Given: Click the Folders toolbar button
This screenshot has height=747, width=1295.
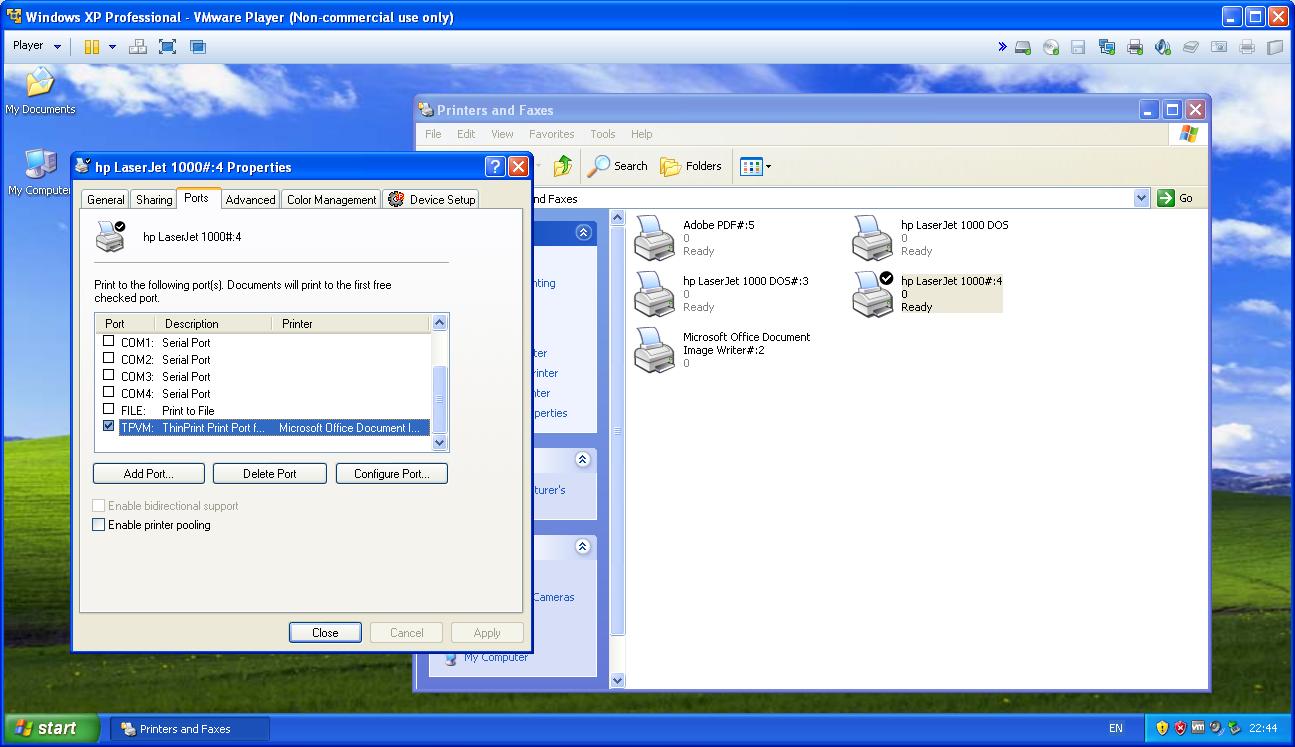Looking at the screenshot, I should (x=691, y=166).
